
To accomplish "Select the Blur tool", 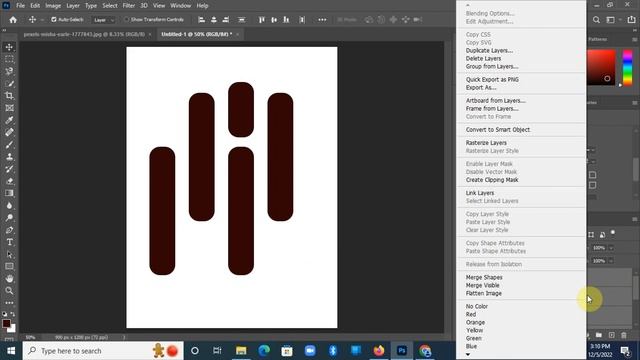I will point(9,206).
